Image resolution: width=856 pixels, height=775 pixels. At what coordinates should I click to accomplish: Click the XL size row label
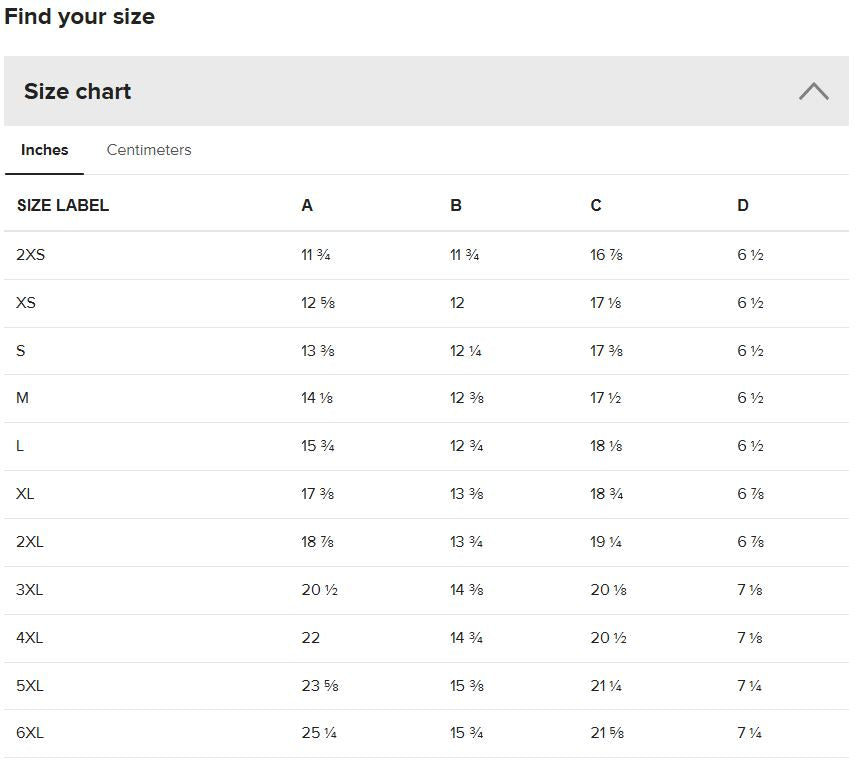pyautogui.click(x=25, y=494)
